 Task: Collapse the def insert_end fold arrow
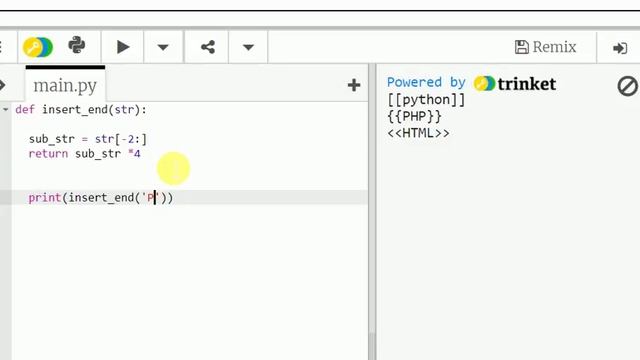(6, 109)
